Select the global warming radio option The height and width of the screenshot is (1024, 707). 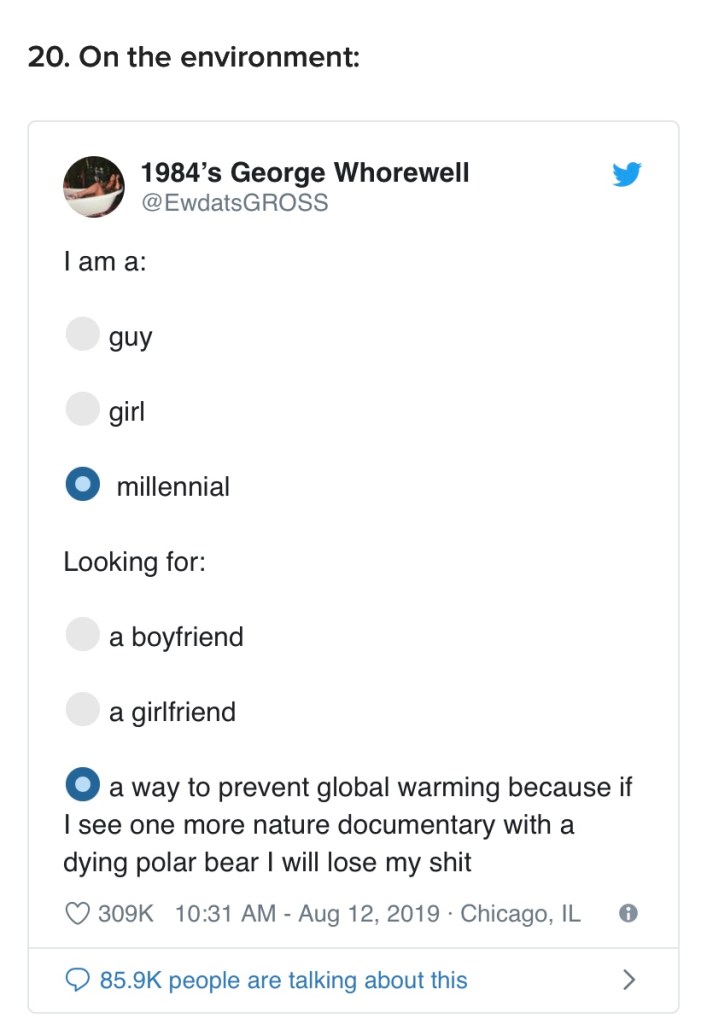(82, 784)
